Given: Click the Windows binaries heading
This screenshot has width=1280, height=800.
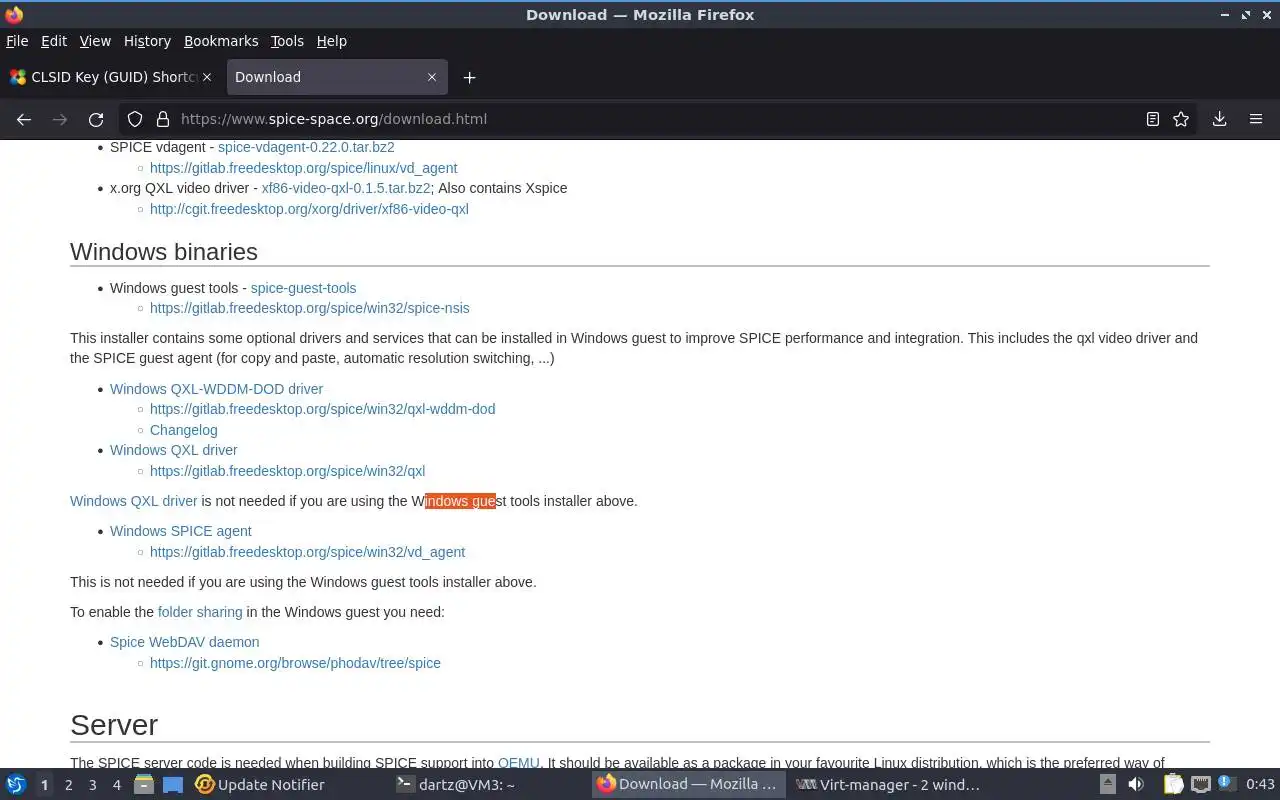Looking at the screenshot, I should tap(164, 252).
